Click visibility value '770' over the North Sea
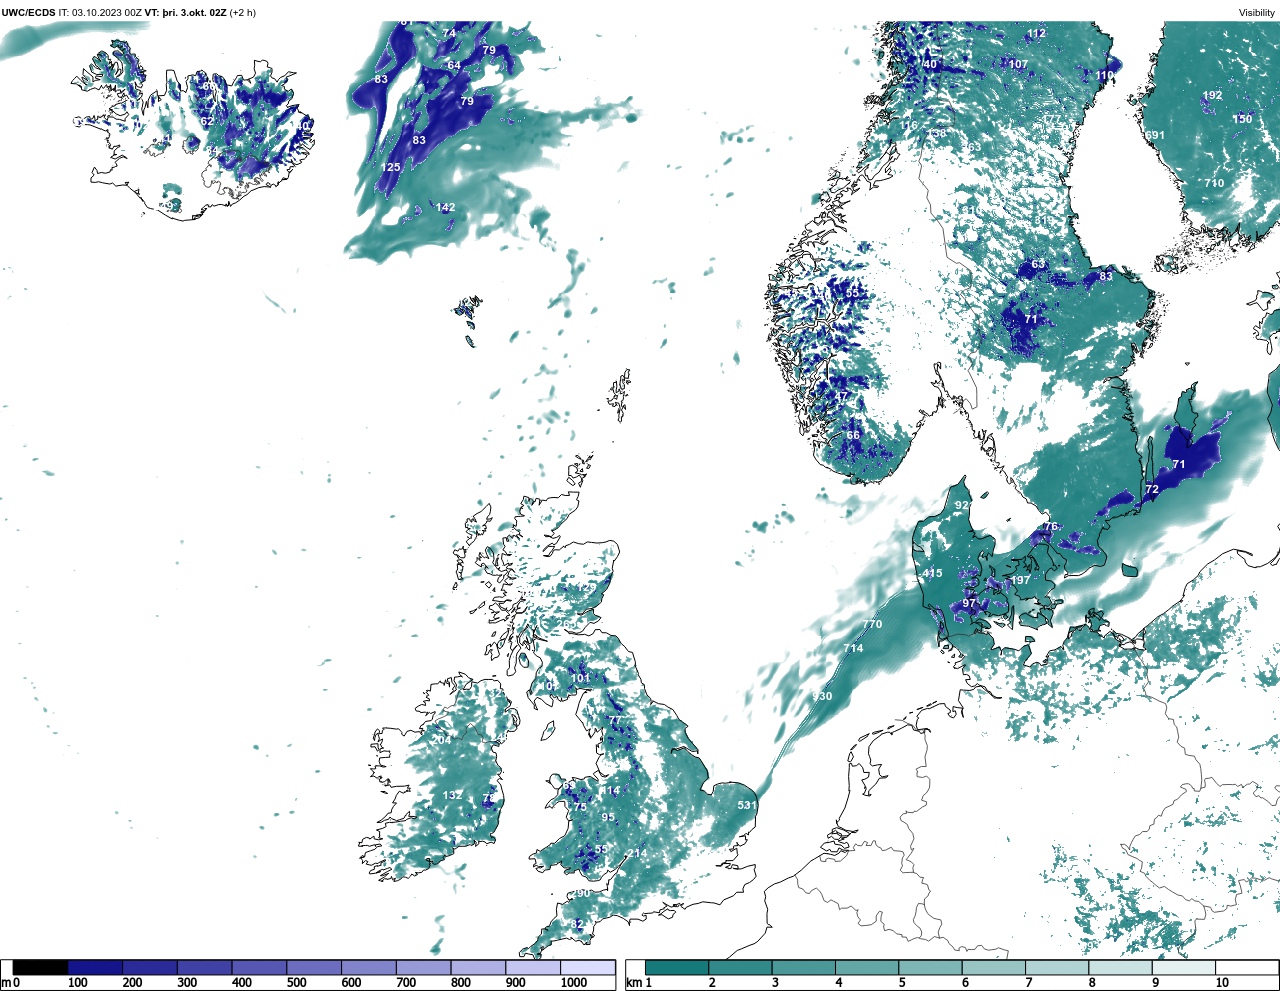This screenshot has width=1280, height=991. [x=872, y=624]
